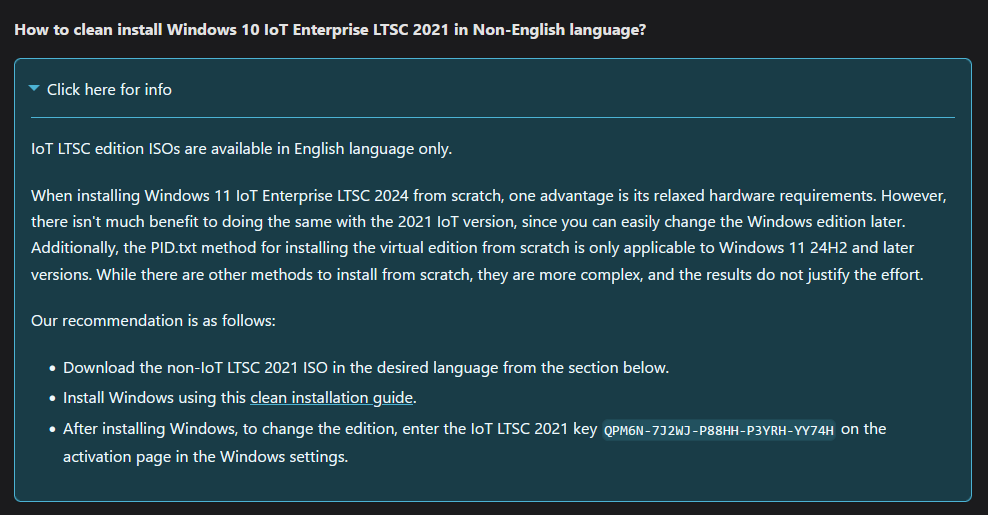
Task: Click the 'Non-English language?' part of heading
Action: 560,30
